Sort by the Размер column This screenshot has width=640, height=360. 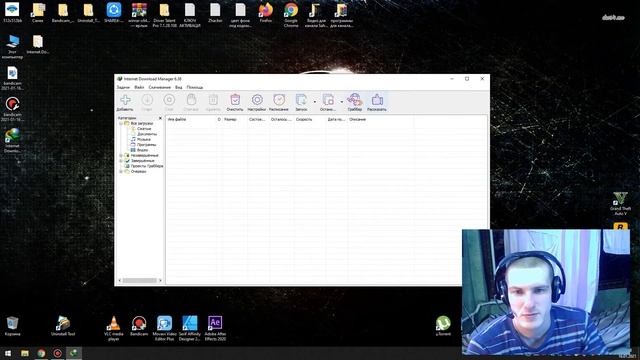[235, 120]
